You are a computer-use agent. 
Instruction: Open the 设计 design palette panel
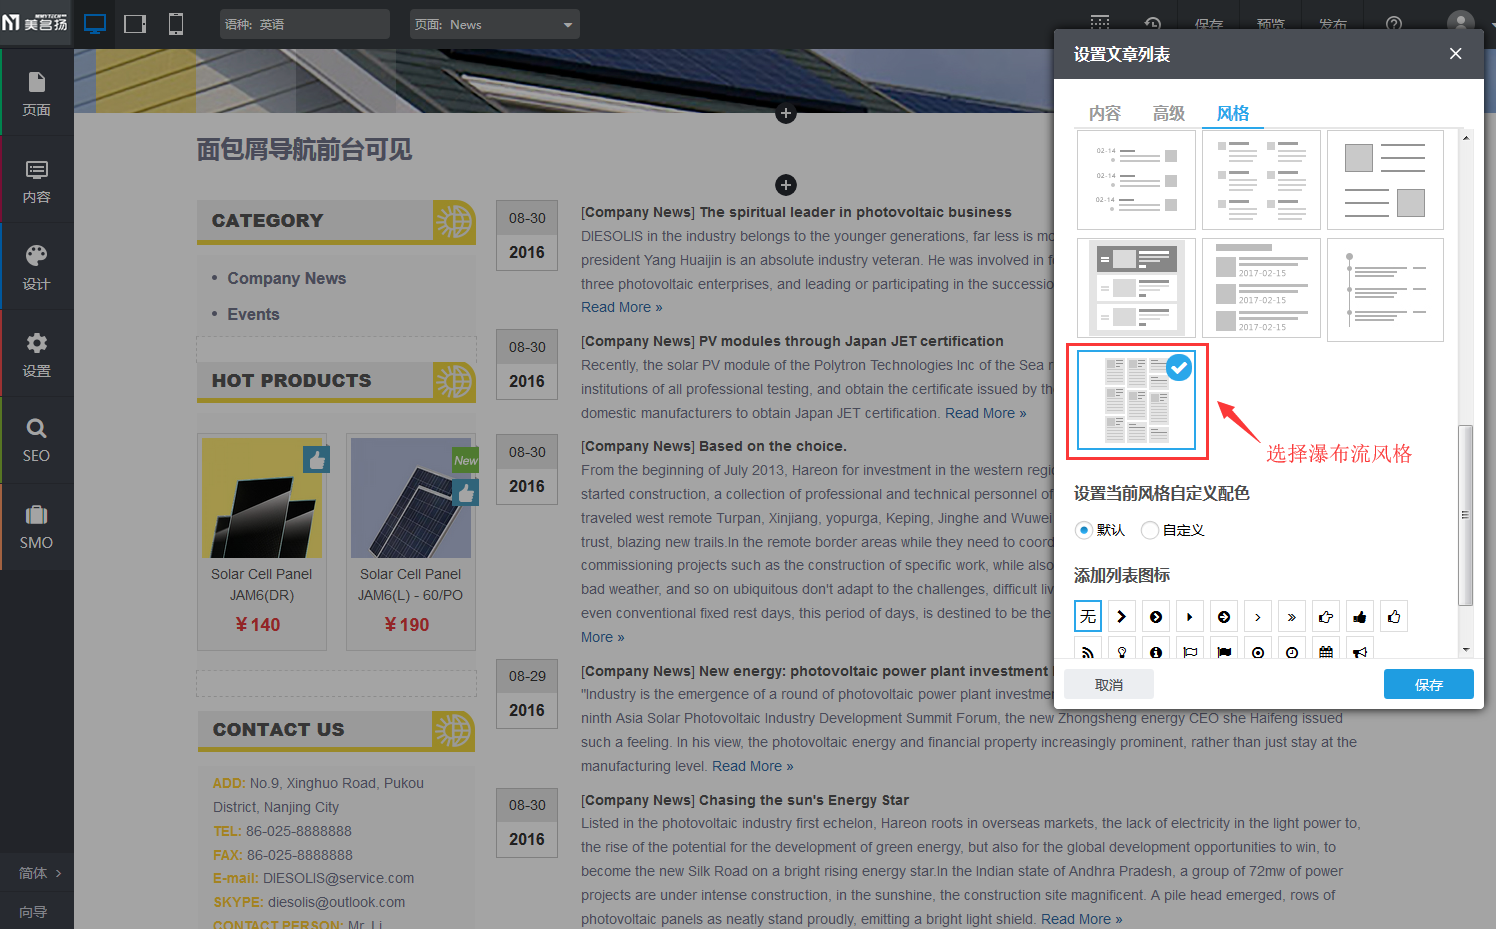pyautogui.click(x=36, y=267)
